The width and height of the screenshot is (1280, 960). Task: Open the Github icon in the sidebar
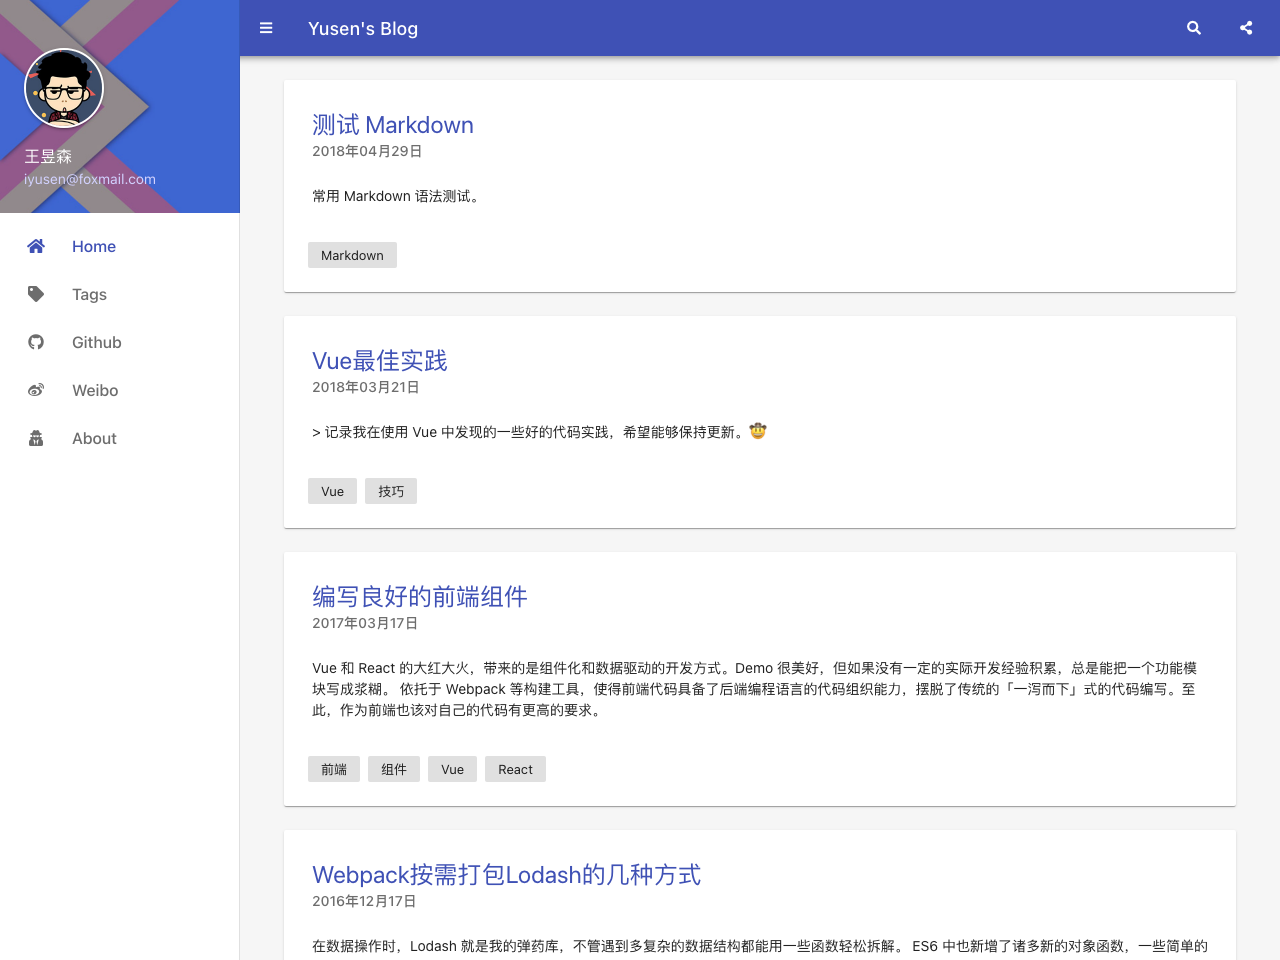coord(35,342)
